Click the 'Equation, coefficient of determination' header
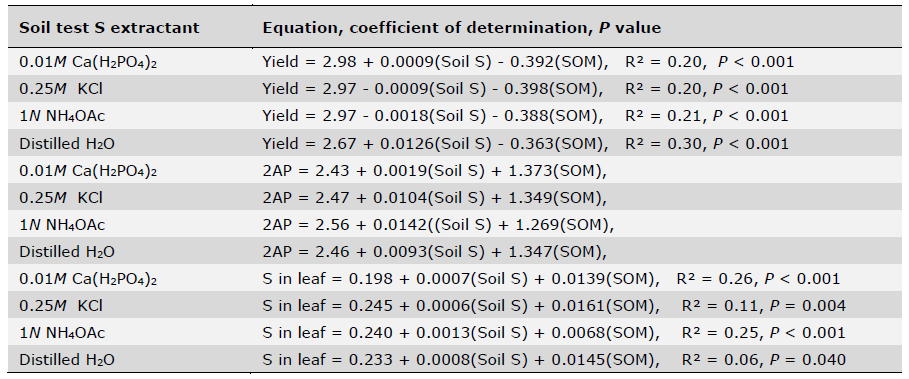 (x=428, y=28)
